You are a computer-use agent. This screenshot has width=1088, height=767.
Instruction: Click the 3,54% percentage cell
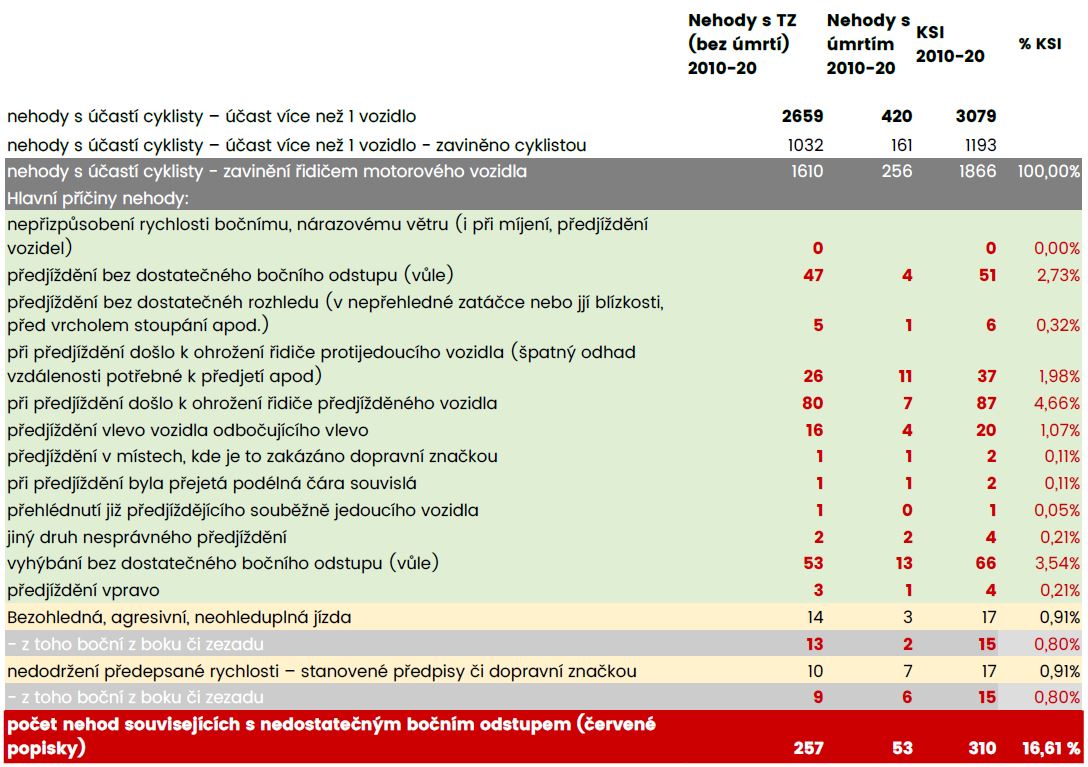1057,563
